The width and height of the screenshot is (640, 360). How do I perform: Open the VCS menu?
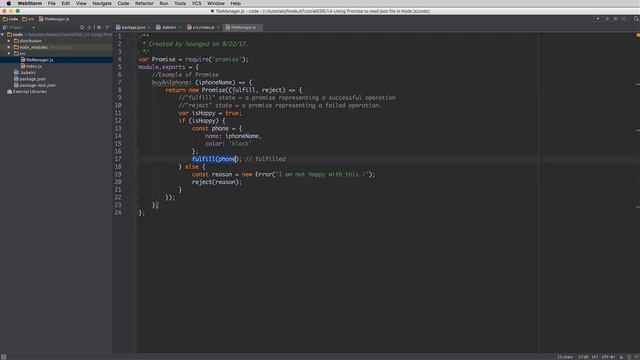click(196, 3)
